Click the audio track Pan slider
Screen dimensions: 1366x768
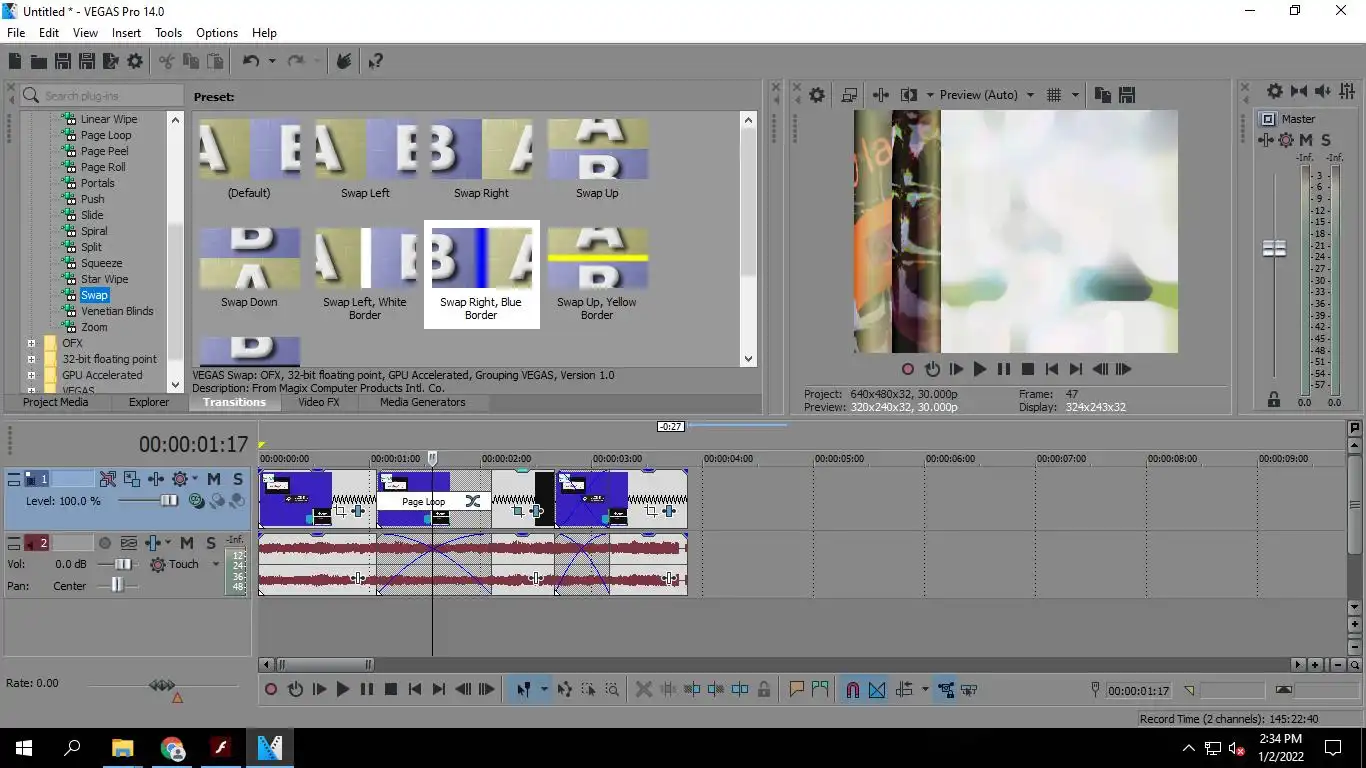pos(117,585)
